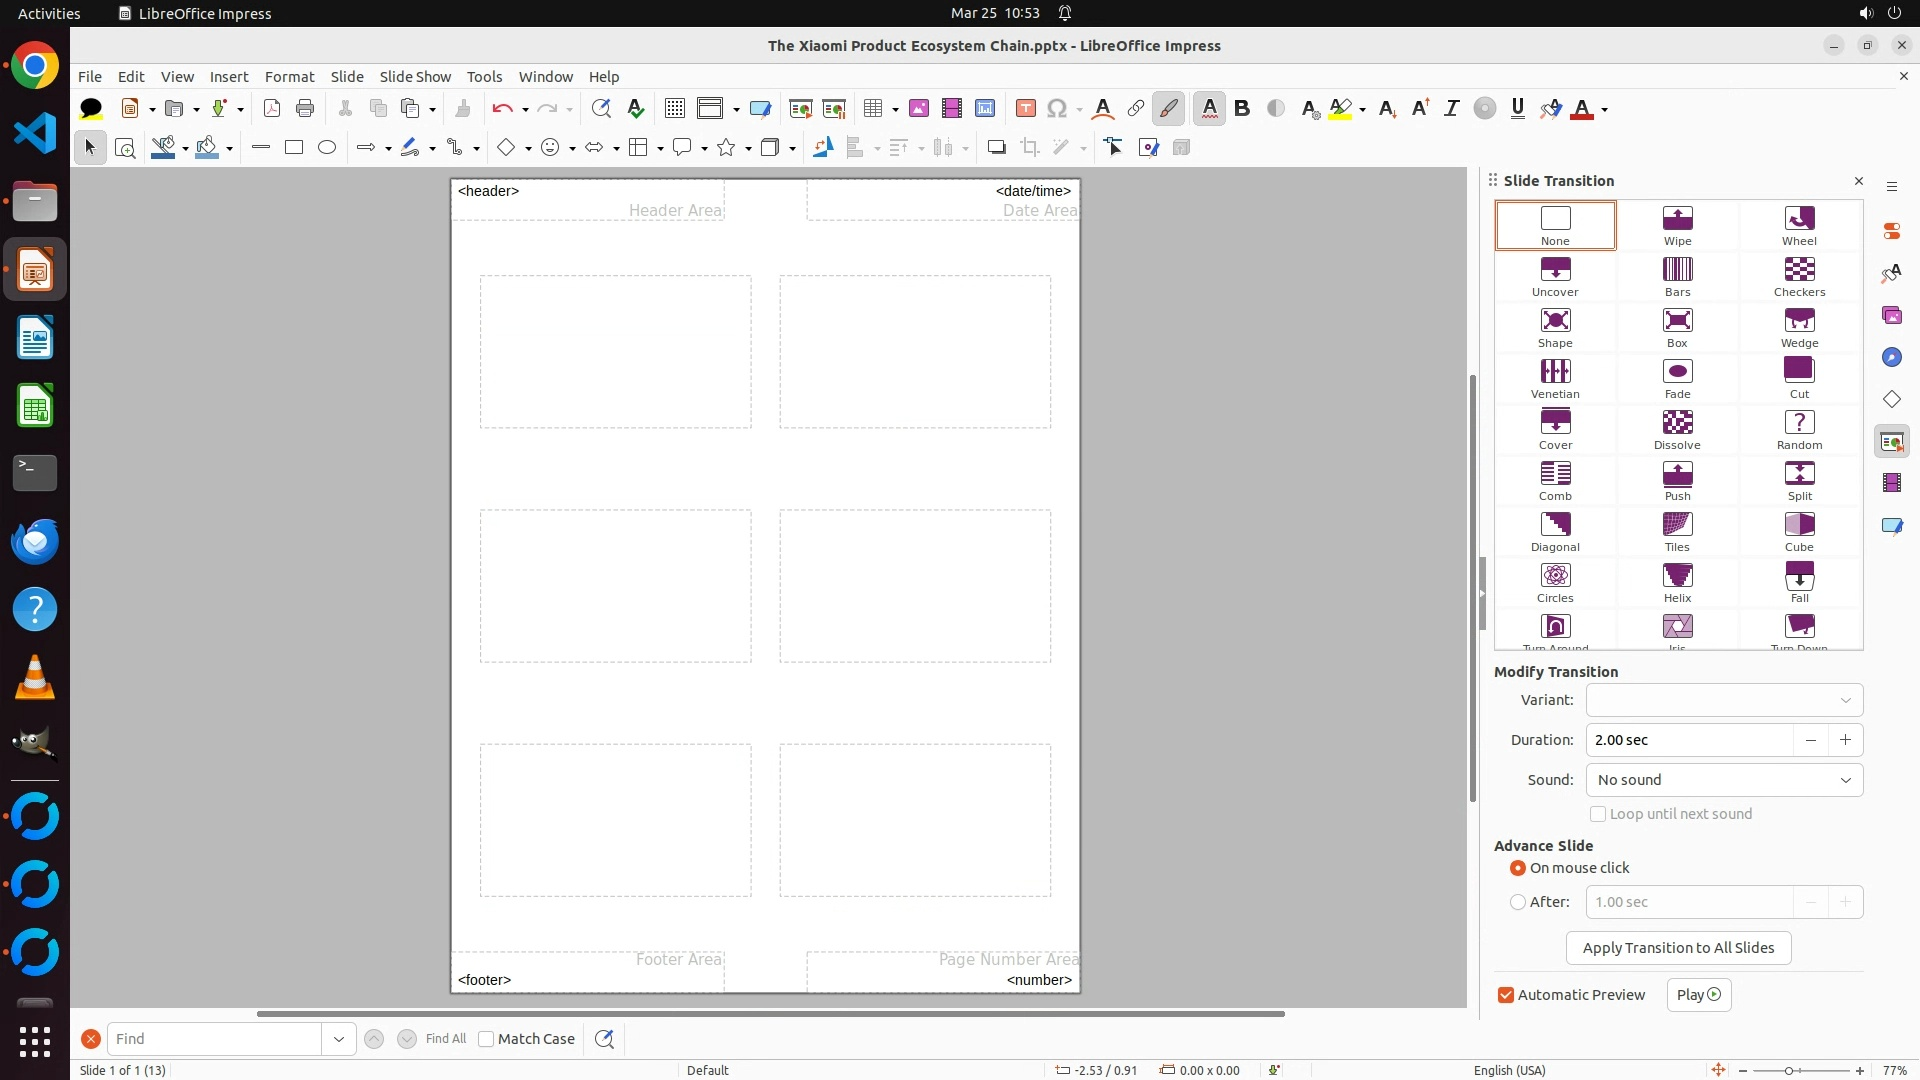1920x1080 pixels.
Task: Toggle the Display Grid icon
Action: pyautogui.click(x=675, y=109)
